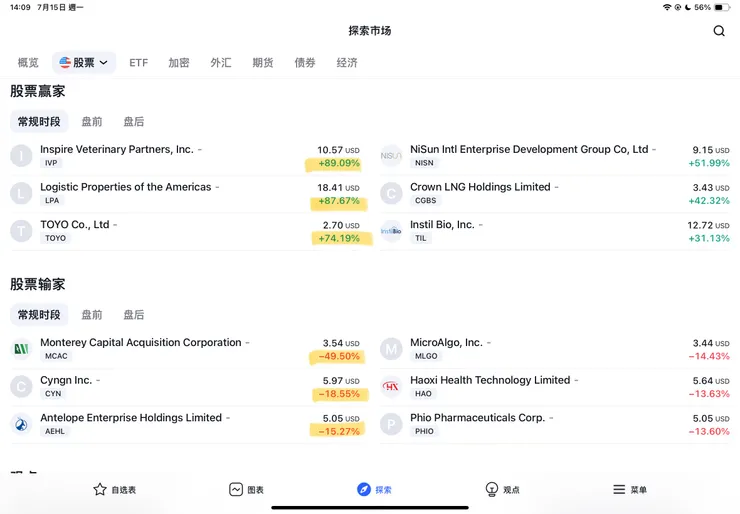Tap the +89.09% change value
This screenshot has width=740, height=514.
tap(339, 163)
